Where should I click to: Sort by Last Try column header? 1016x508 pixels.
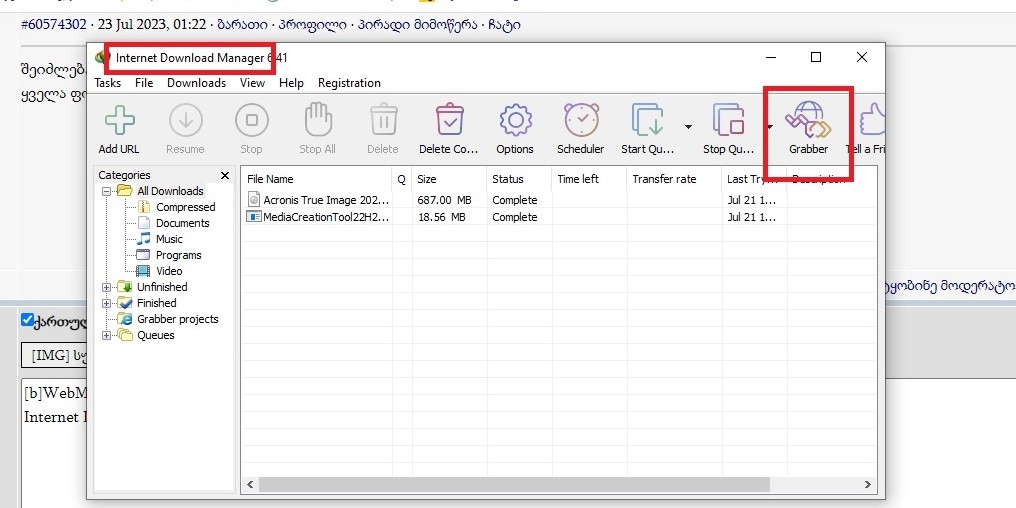point(754,179)
